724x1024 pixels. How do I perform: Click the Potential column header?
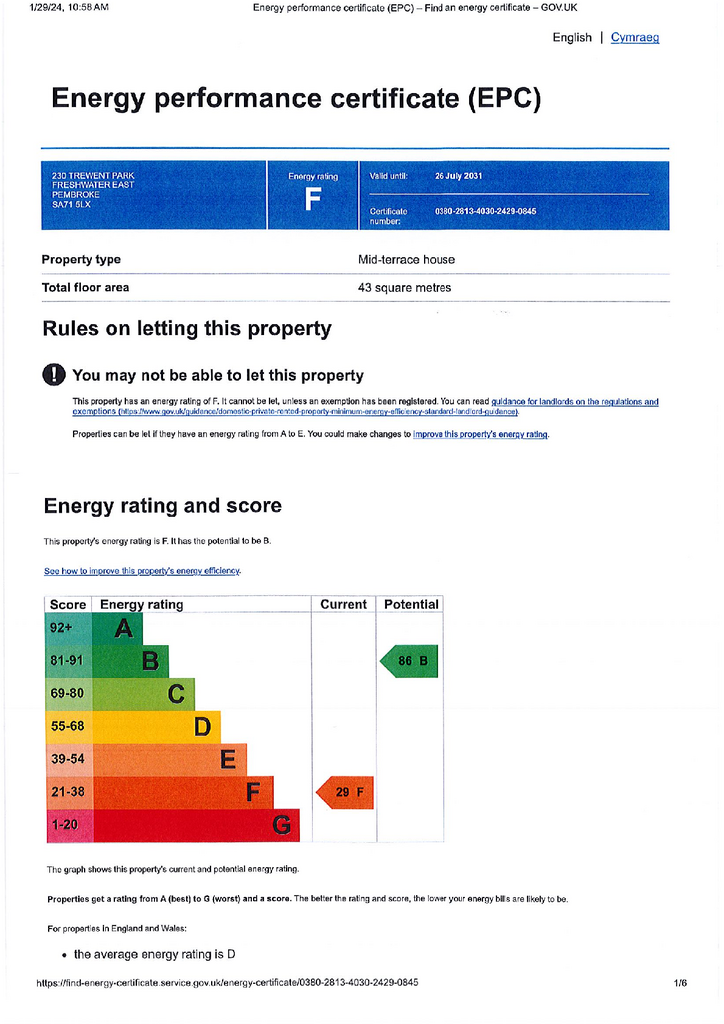411,605
